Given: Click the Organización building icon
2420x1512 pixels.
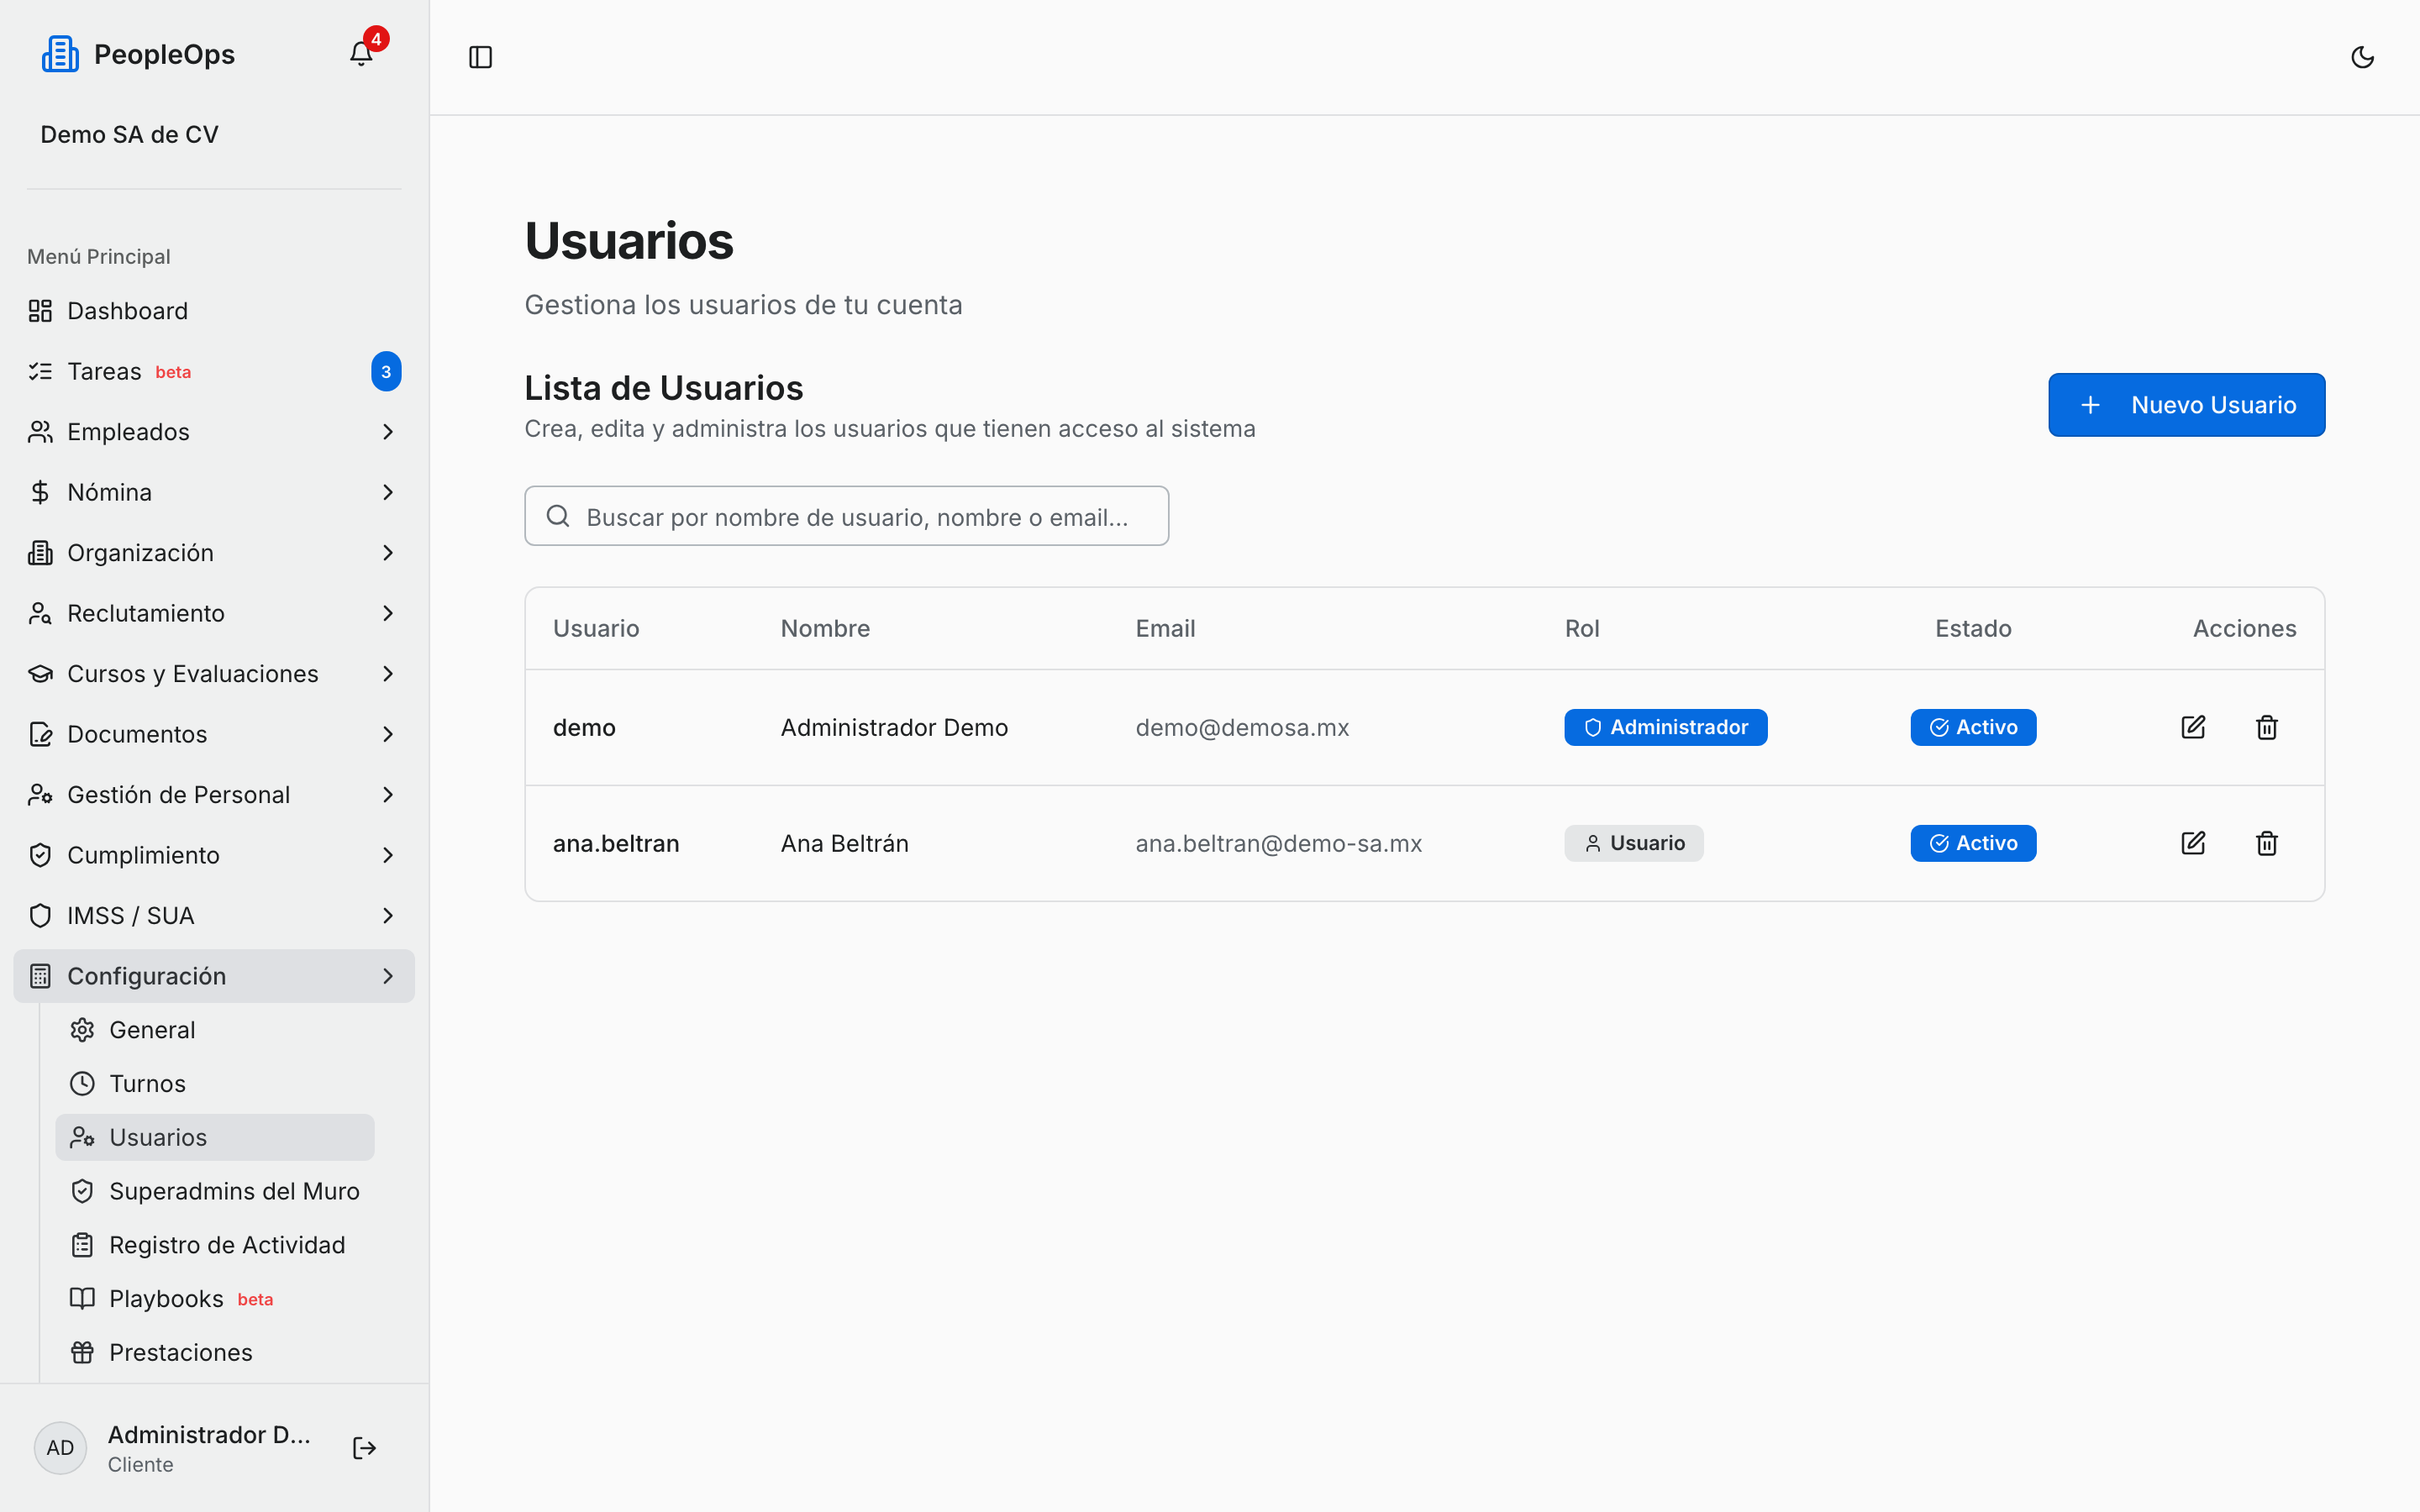Looking at the screenshot, I should pyautogui.click(x=40, y=553).
